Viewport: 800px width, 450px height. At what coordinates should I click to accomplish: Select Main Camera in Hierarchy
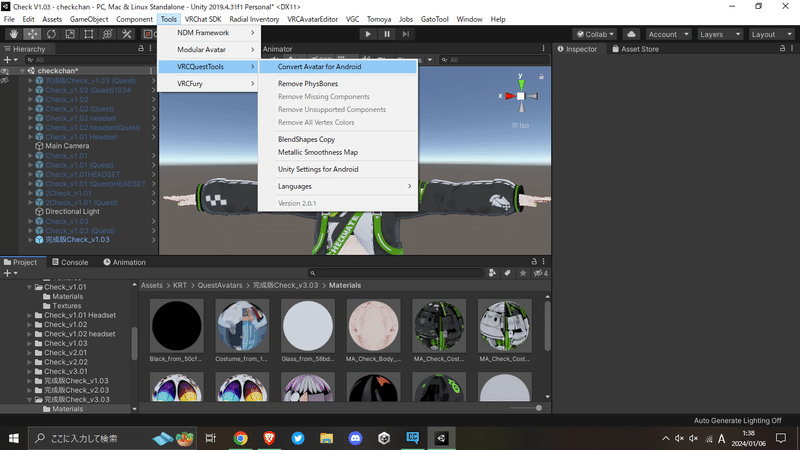(x=67, y=146)
